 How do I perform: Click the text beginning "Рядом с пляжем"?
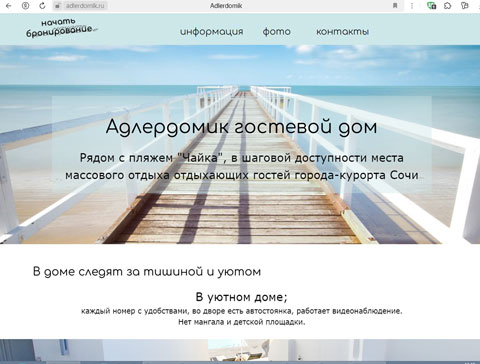(242, 166)
